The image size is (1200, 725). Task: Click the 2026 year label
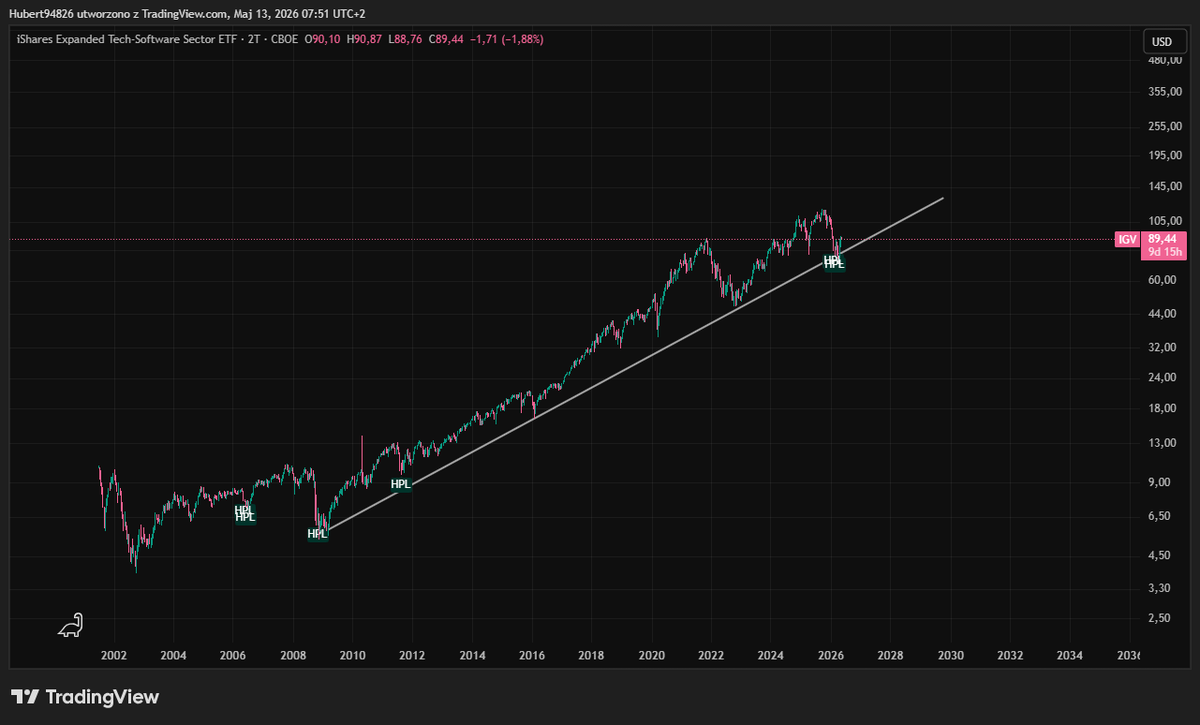(x=830, y=656)
